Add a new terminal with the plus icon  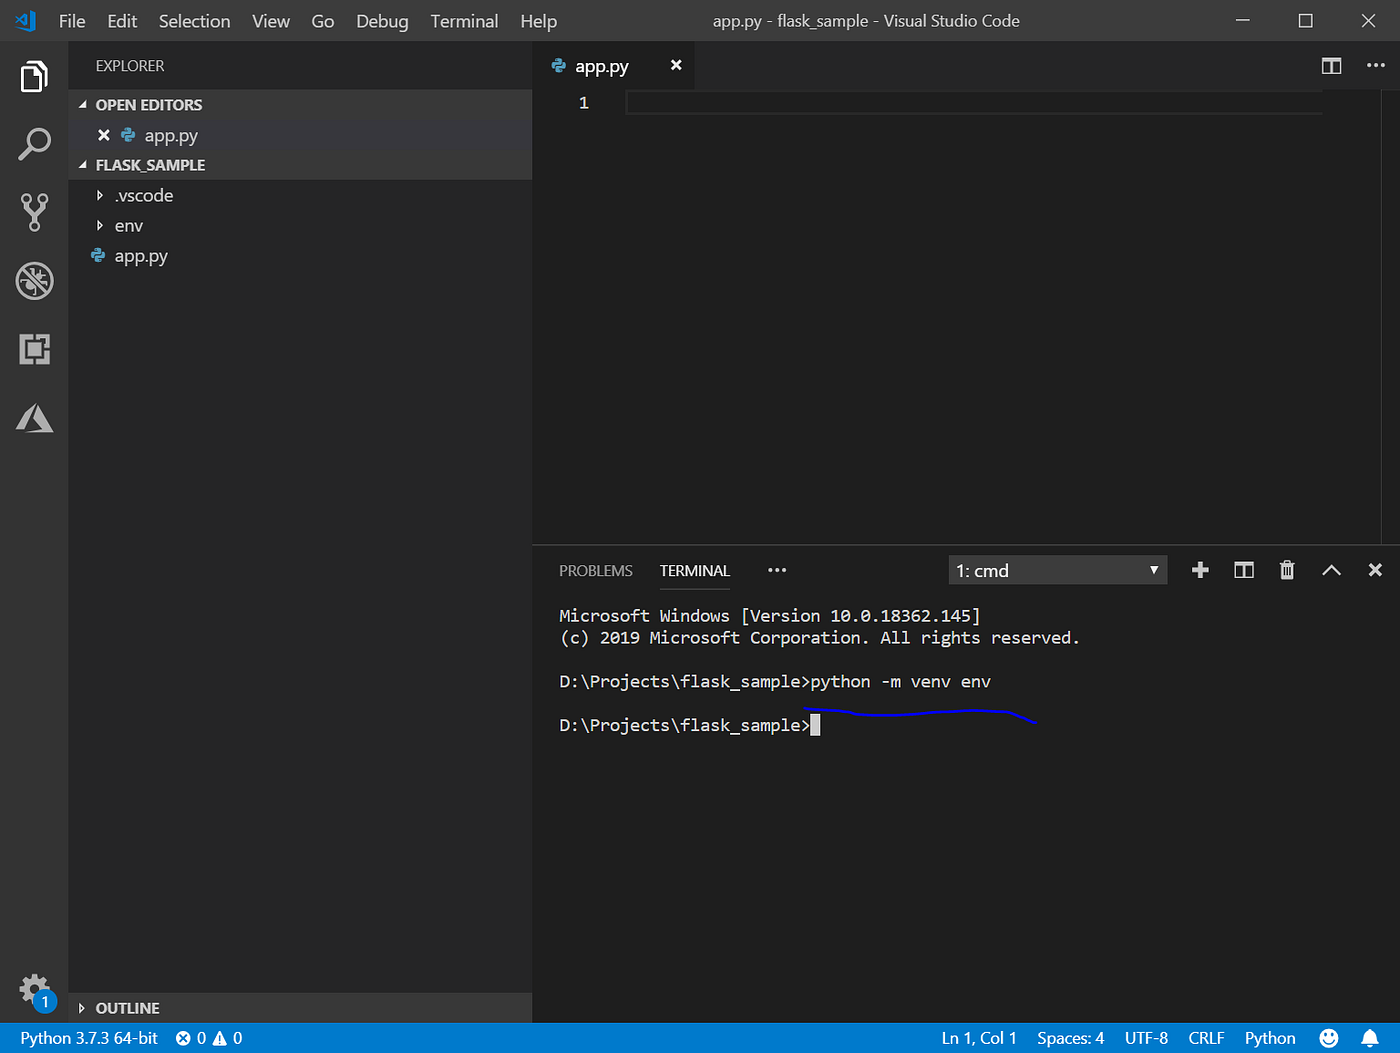(1199, 569)
